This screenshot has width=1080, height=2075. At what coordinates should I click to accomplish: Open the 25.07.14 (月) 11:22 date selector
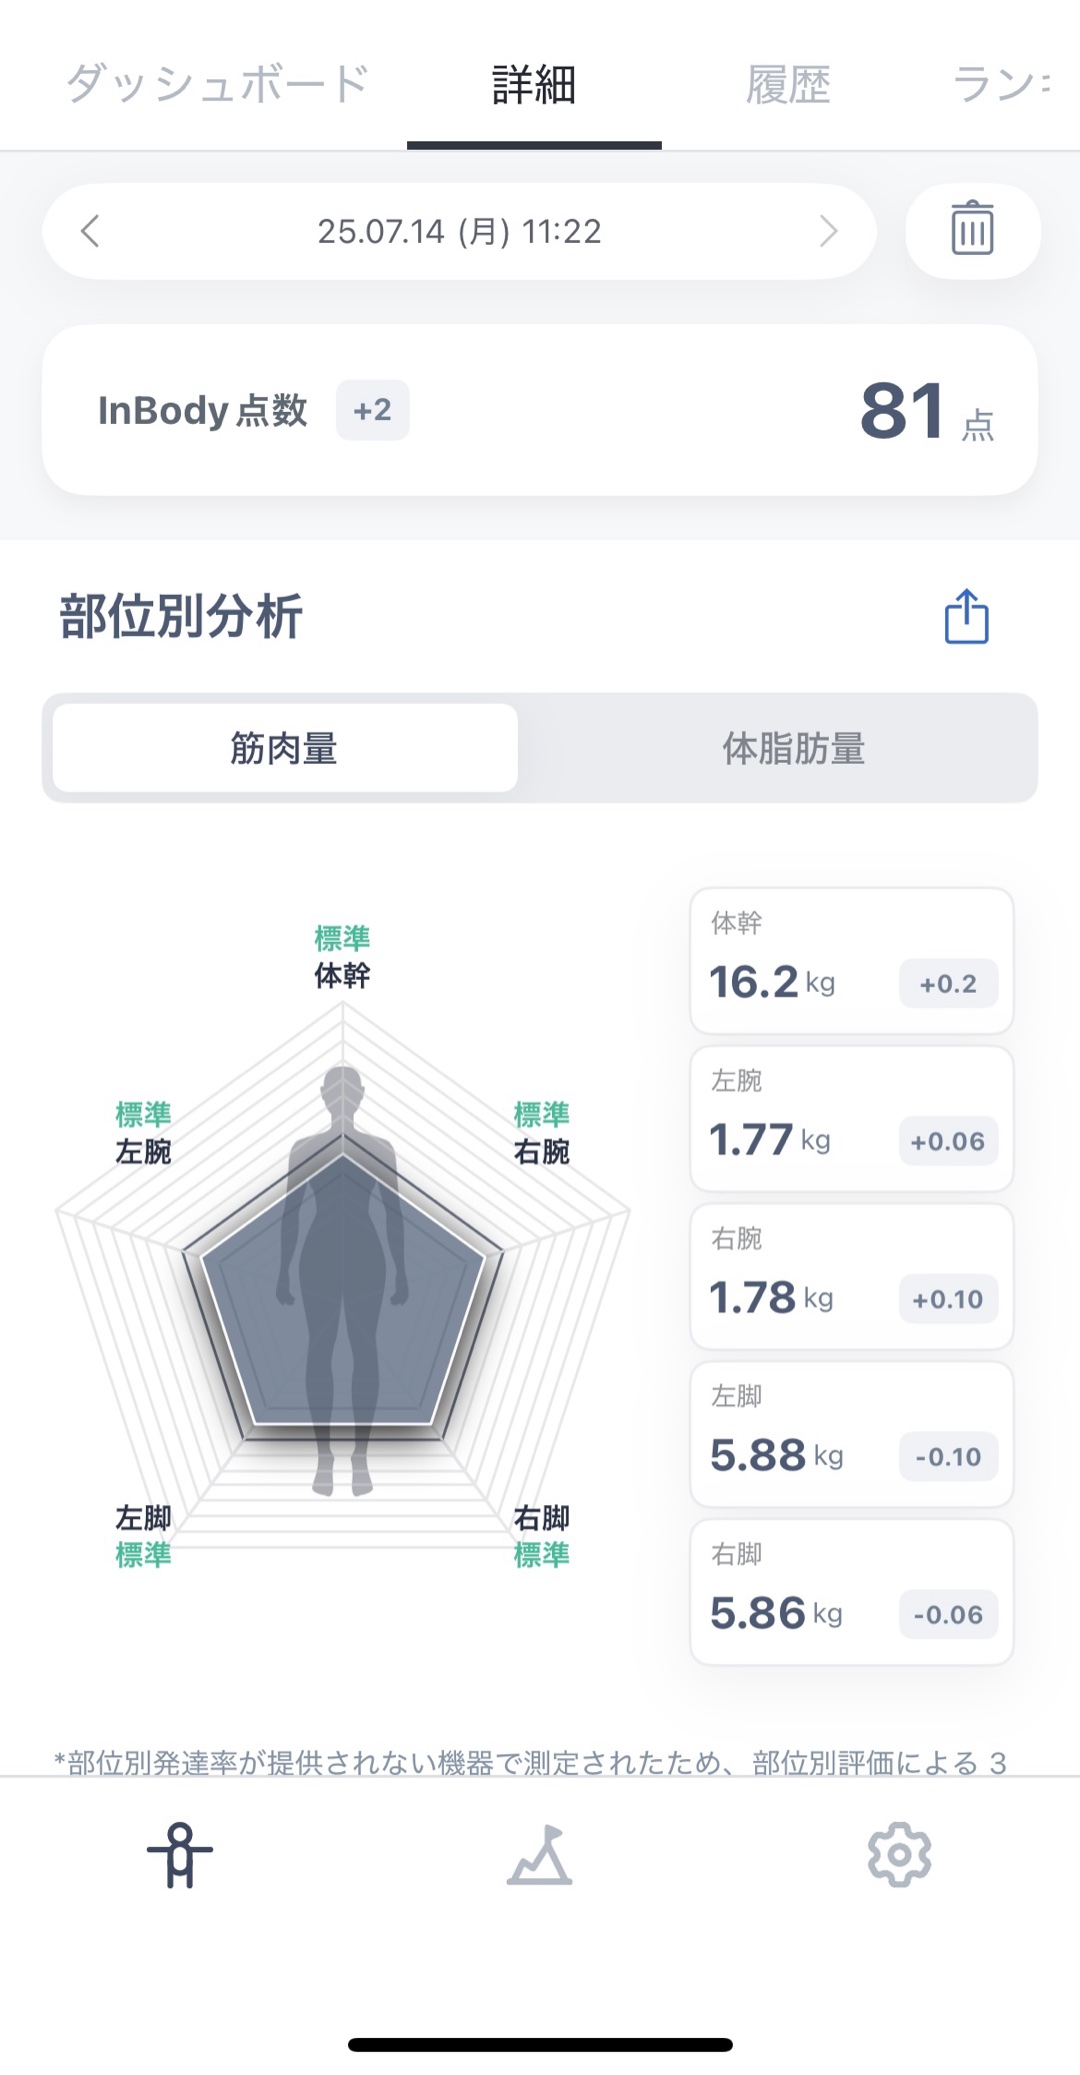click(x=459, y=231)
